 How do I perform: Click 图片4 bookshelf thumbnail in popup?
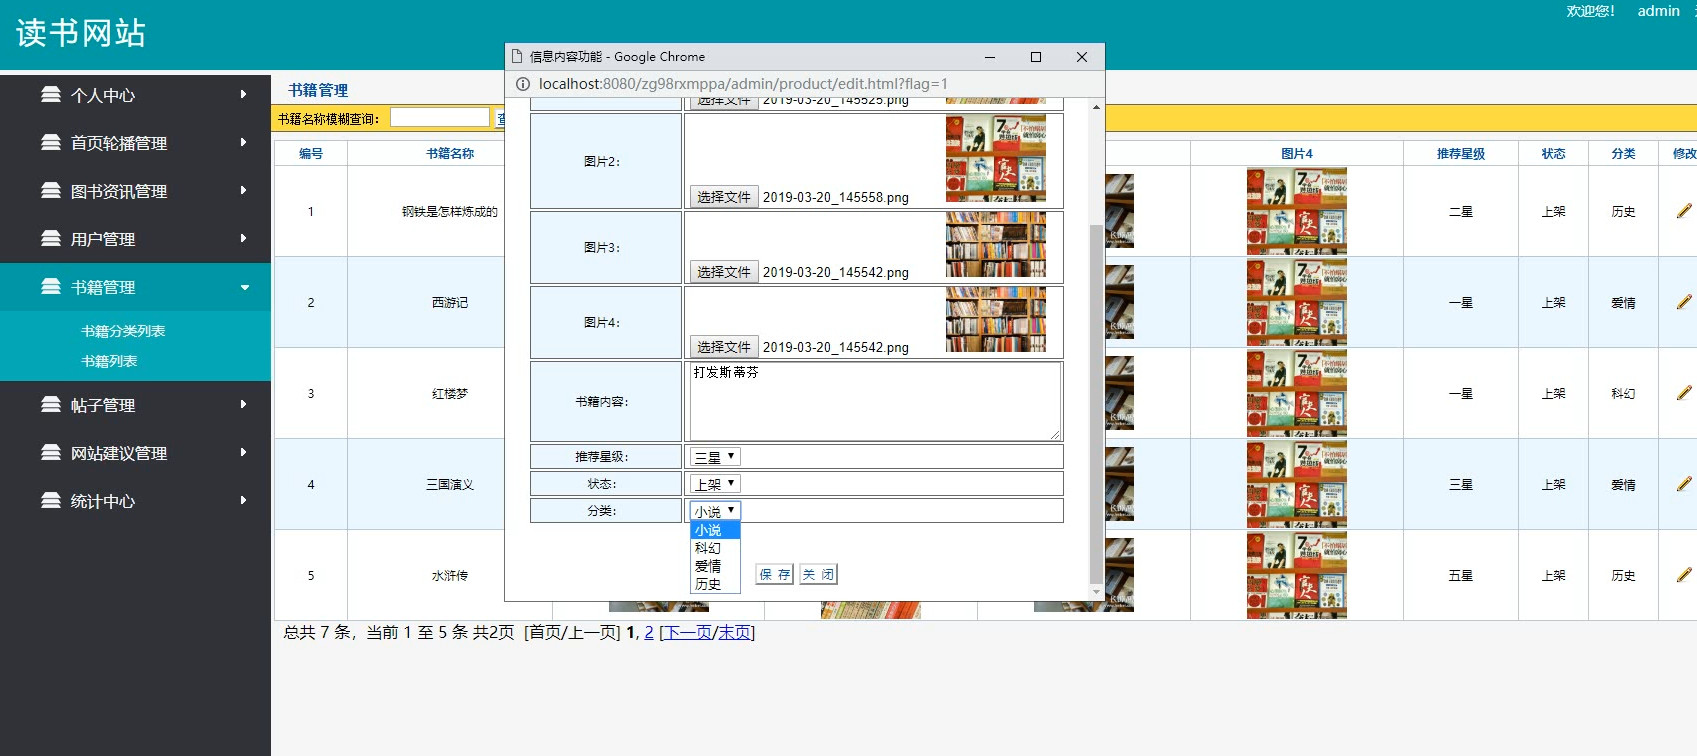(x=996, y=320)
